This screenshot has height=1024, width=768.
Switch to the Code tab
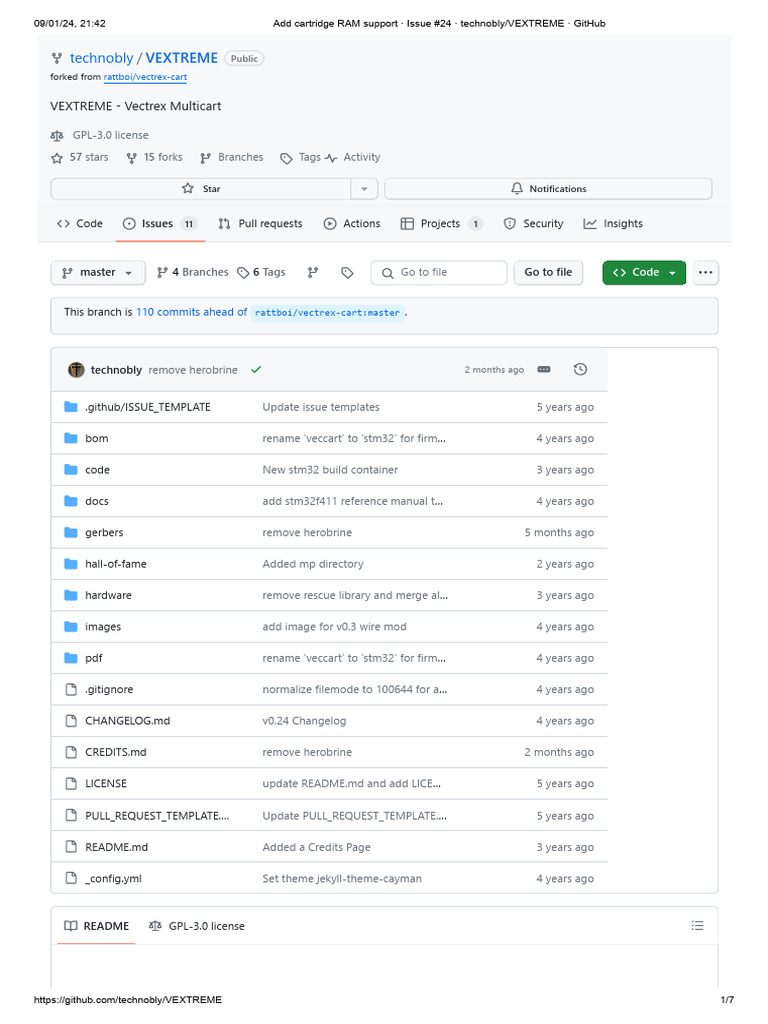80,223
